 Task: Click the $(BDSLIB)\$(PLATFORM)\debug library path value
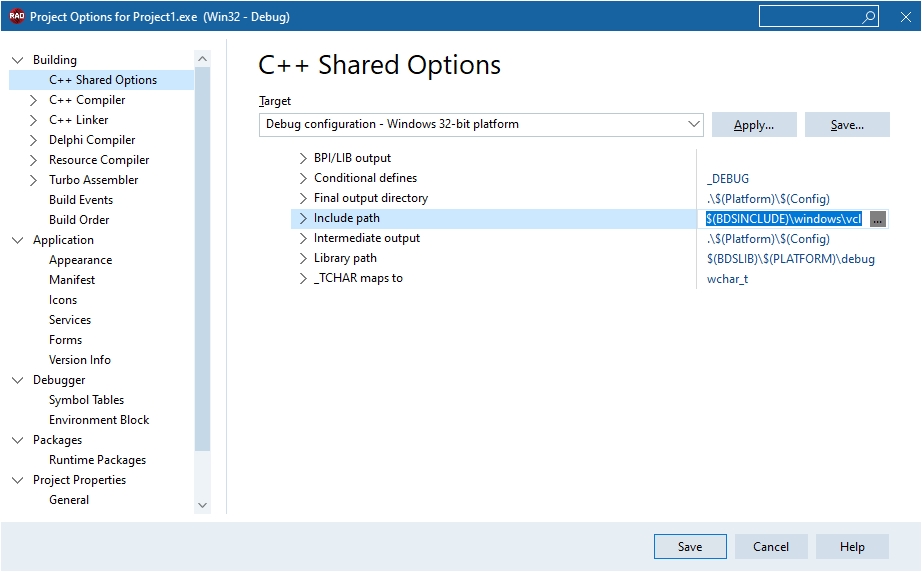pyautogui.click(x=791, y=259)
